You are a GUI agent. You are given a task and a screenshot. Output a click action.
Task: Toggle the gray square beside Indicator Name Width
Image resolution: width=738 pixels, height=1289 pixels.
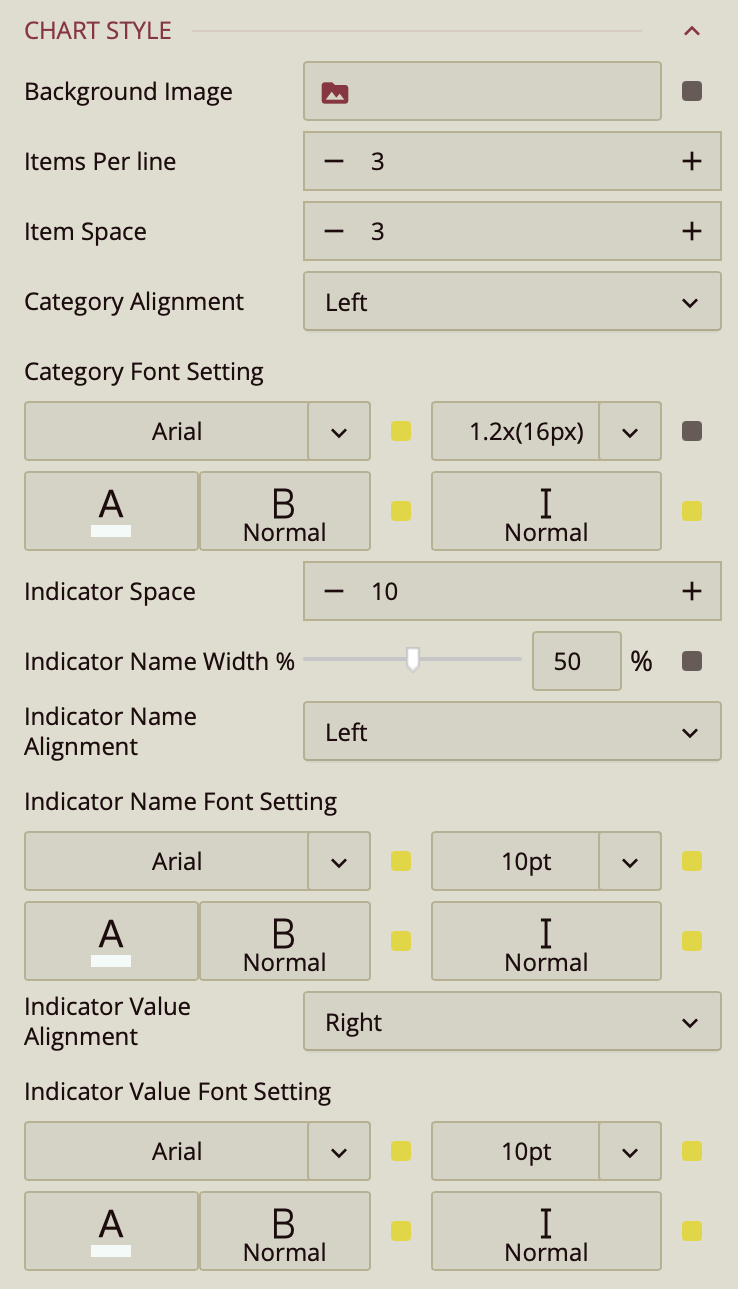pos(691,661)
